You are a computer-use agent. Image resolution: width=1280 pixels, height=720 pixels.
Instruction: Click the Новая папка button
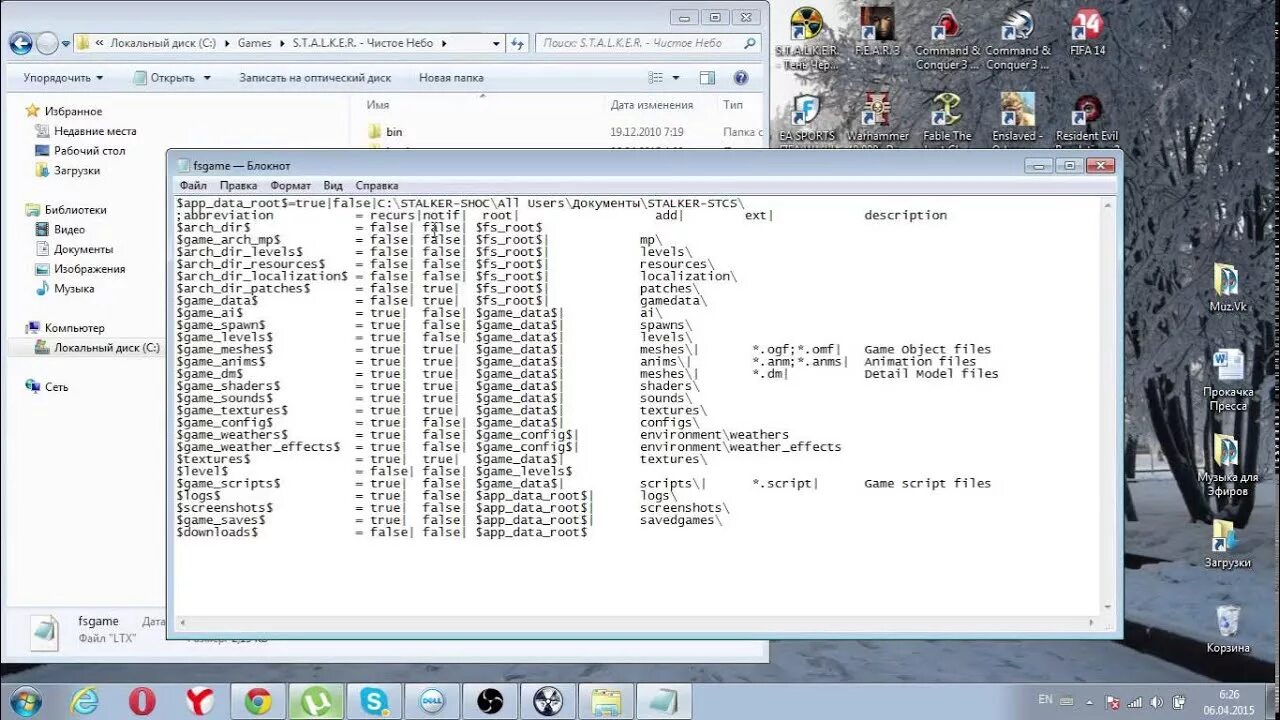(451, 77)
